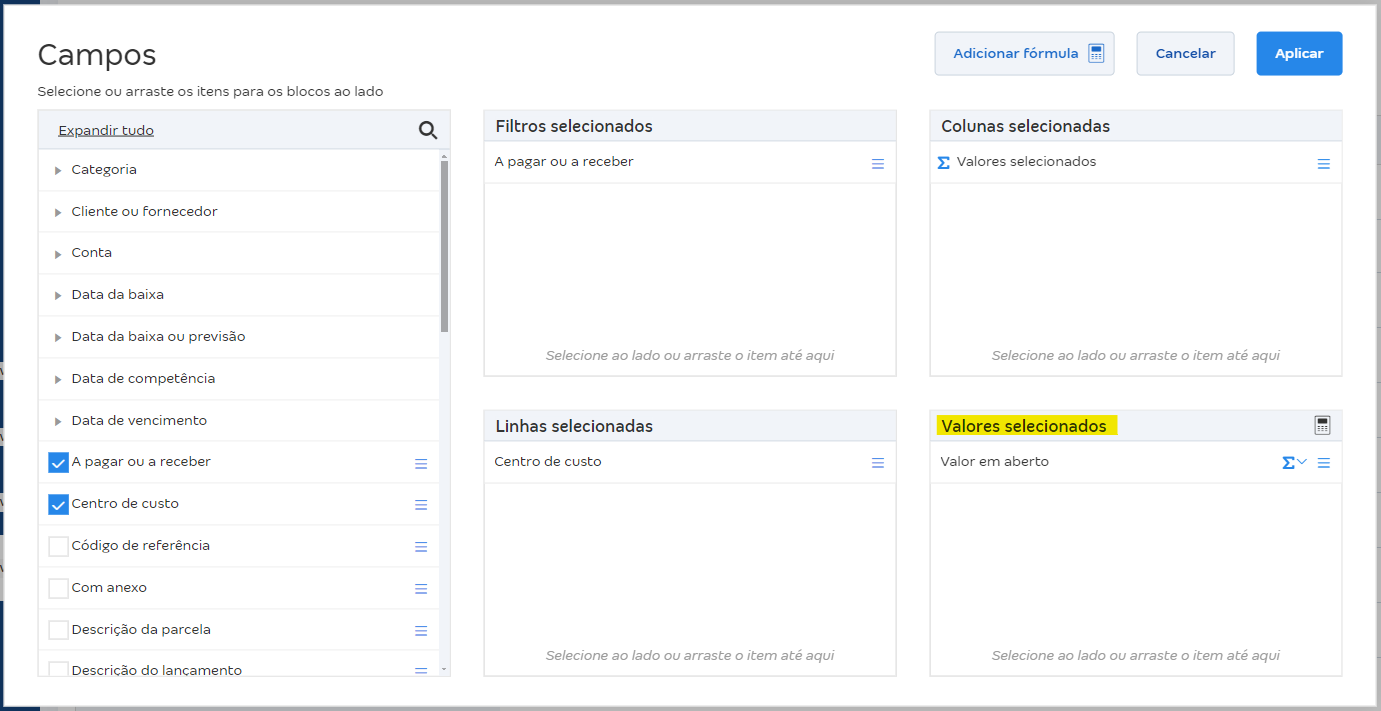
Task: Click the search magnifier icon in fields list
Action: 428,130
